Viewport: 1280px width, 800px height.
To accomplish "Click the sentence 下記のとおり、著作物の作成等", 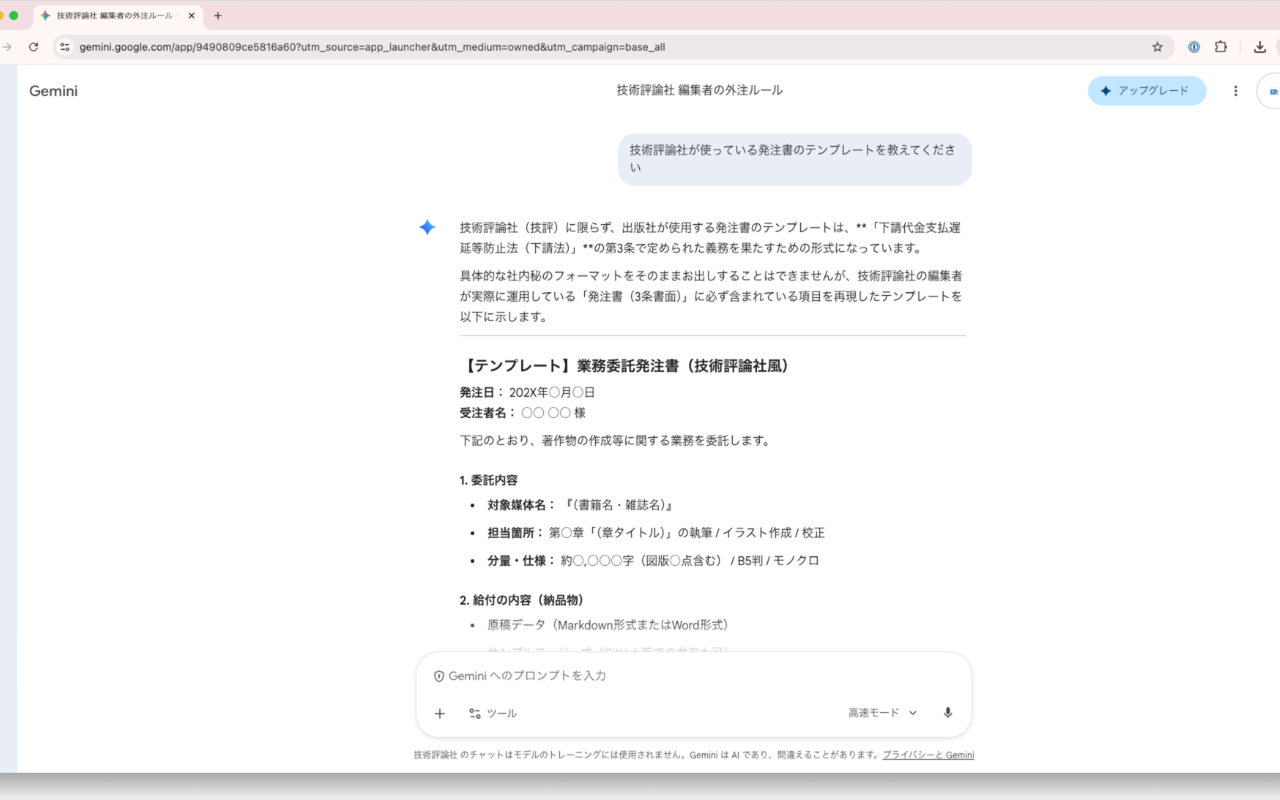I will pyautogui.click(x=615, y=441).
